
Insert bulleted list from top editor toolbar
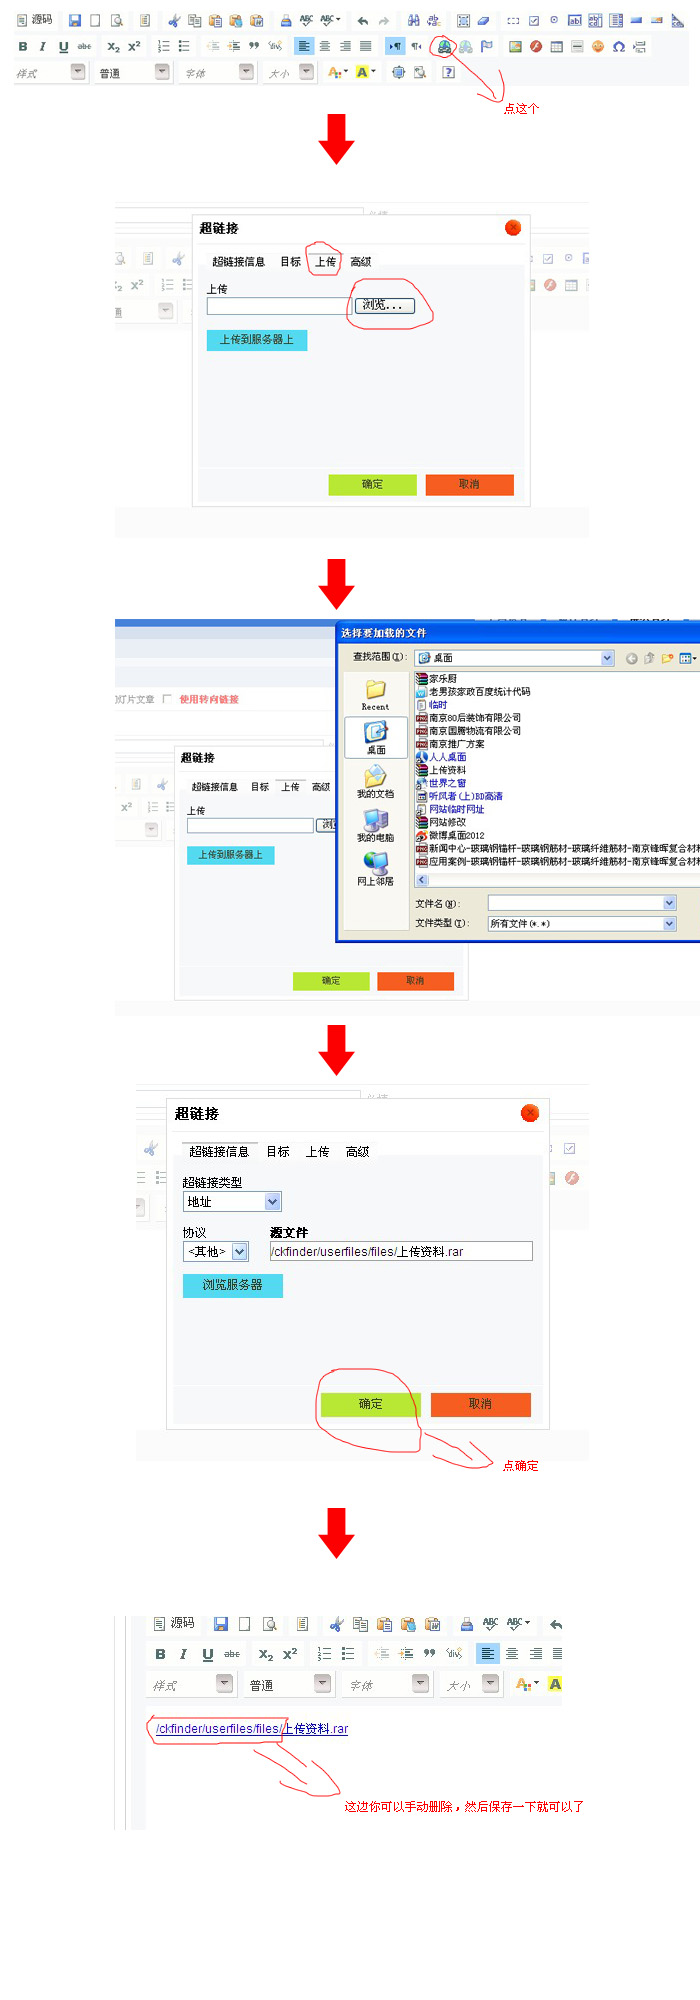coord(184,46)
